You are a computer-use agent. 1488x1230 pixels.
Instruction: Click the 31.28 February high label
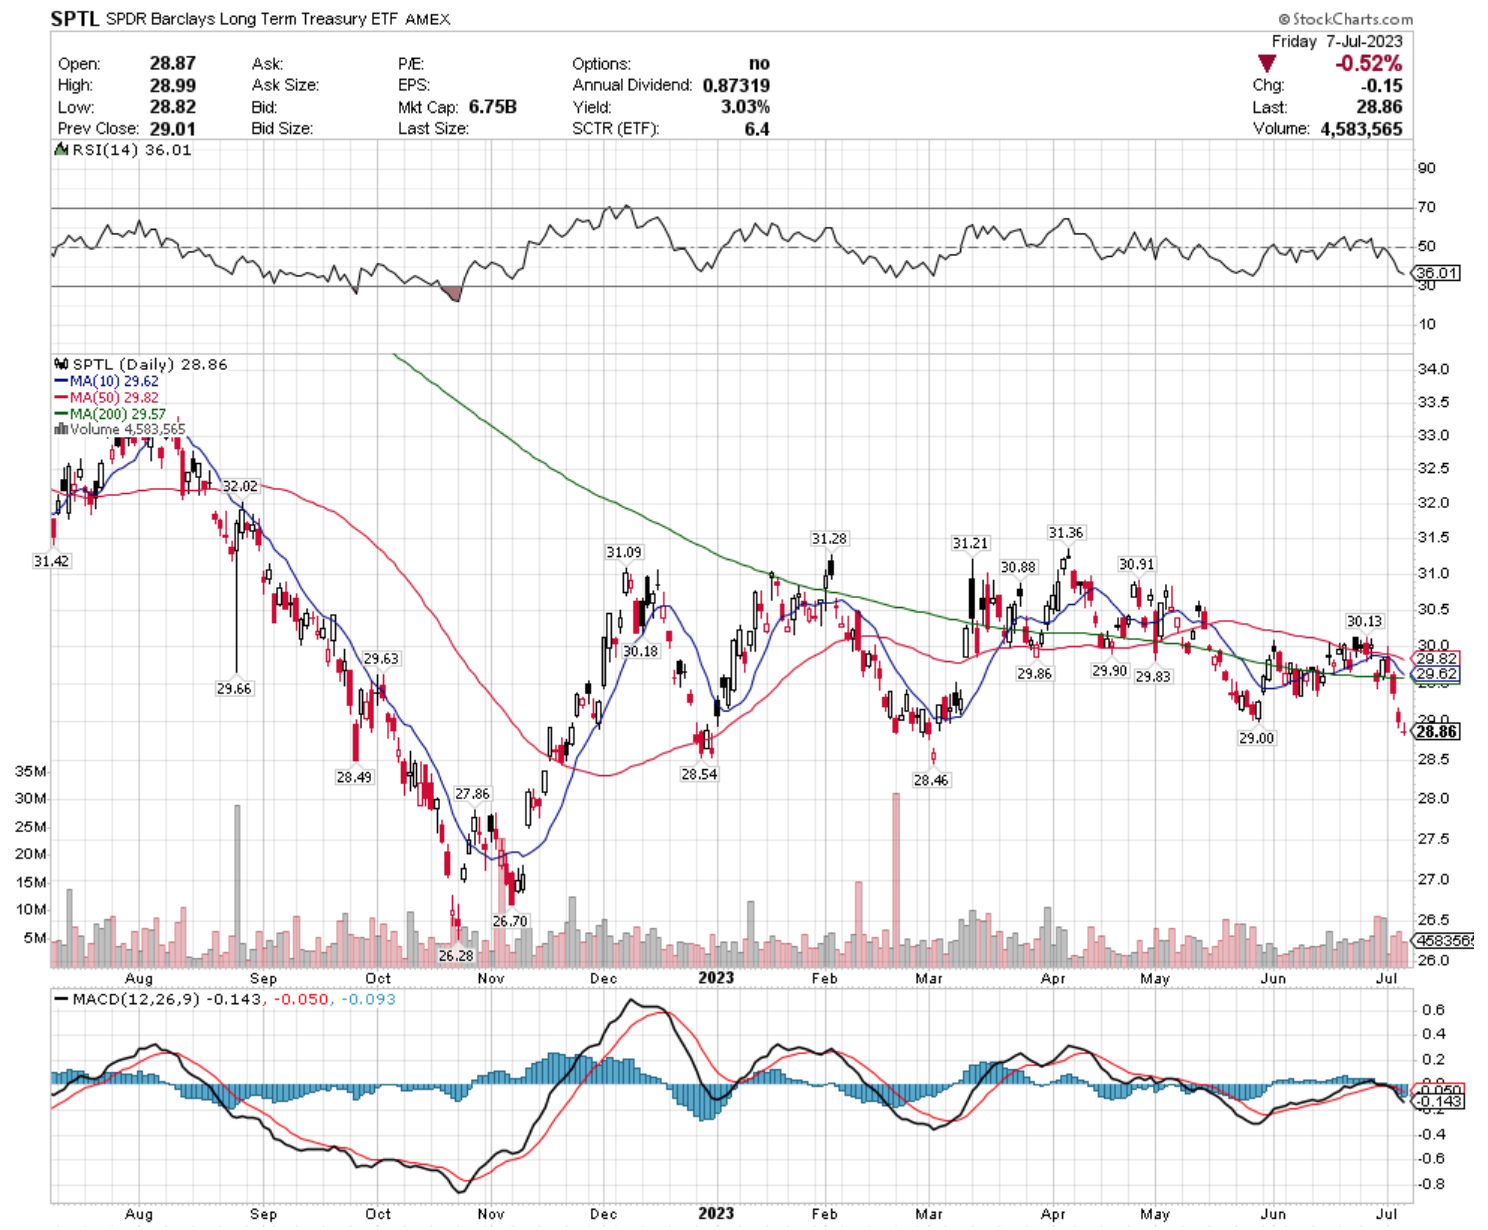click(x=829, y=538)
